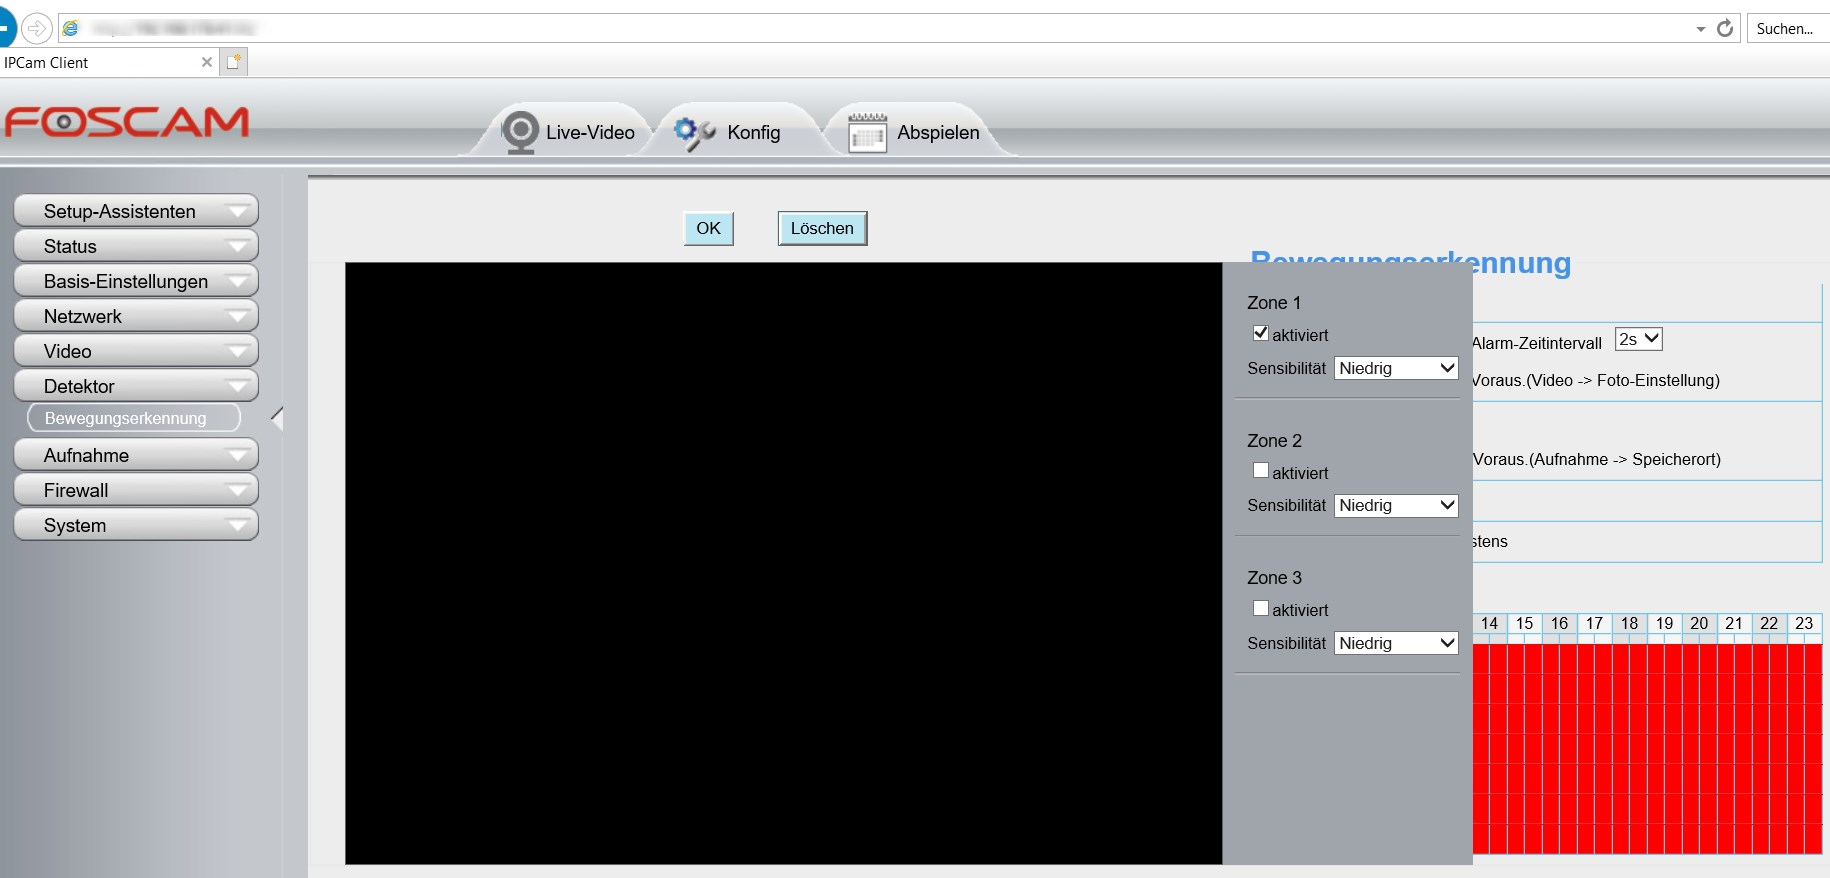Click the Konfig gear icon
1830x878 pixels.
[x=694, y=132]
